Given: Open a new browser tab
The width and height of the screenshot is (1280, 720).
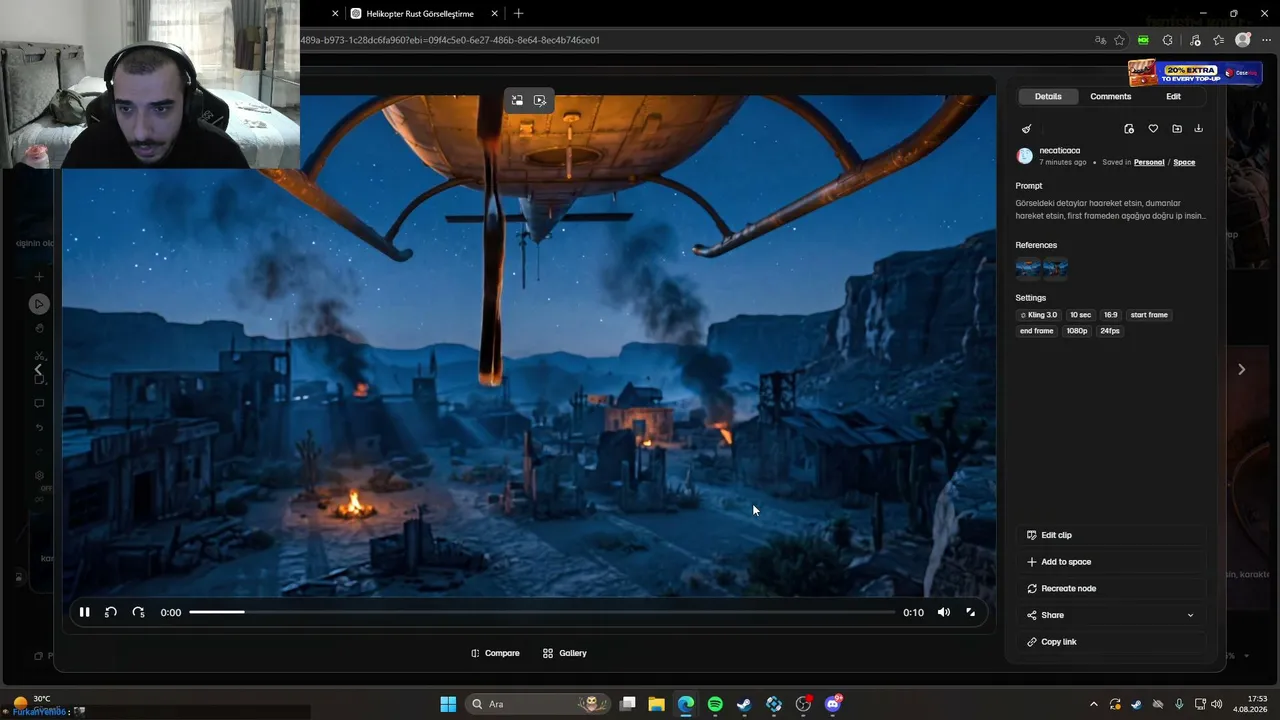Looking at the screenshot, I should point(518,14).
